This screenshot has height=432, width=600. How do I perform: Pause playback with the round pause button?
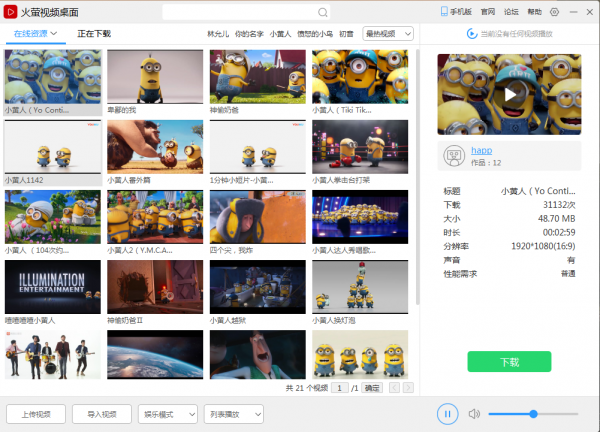point(447,414)
